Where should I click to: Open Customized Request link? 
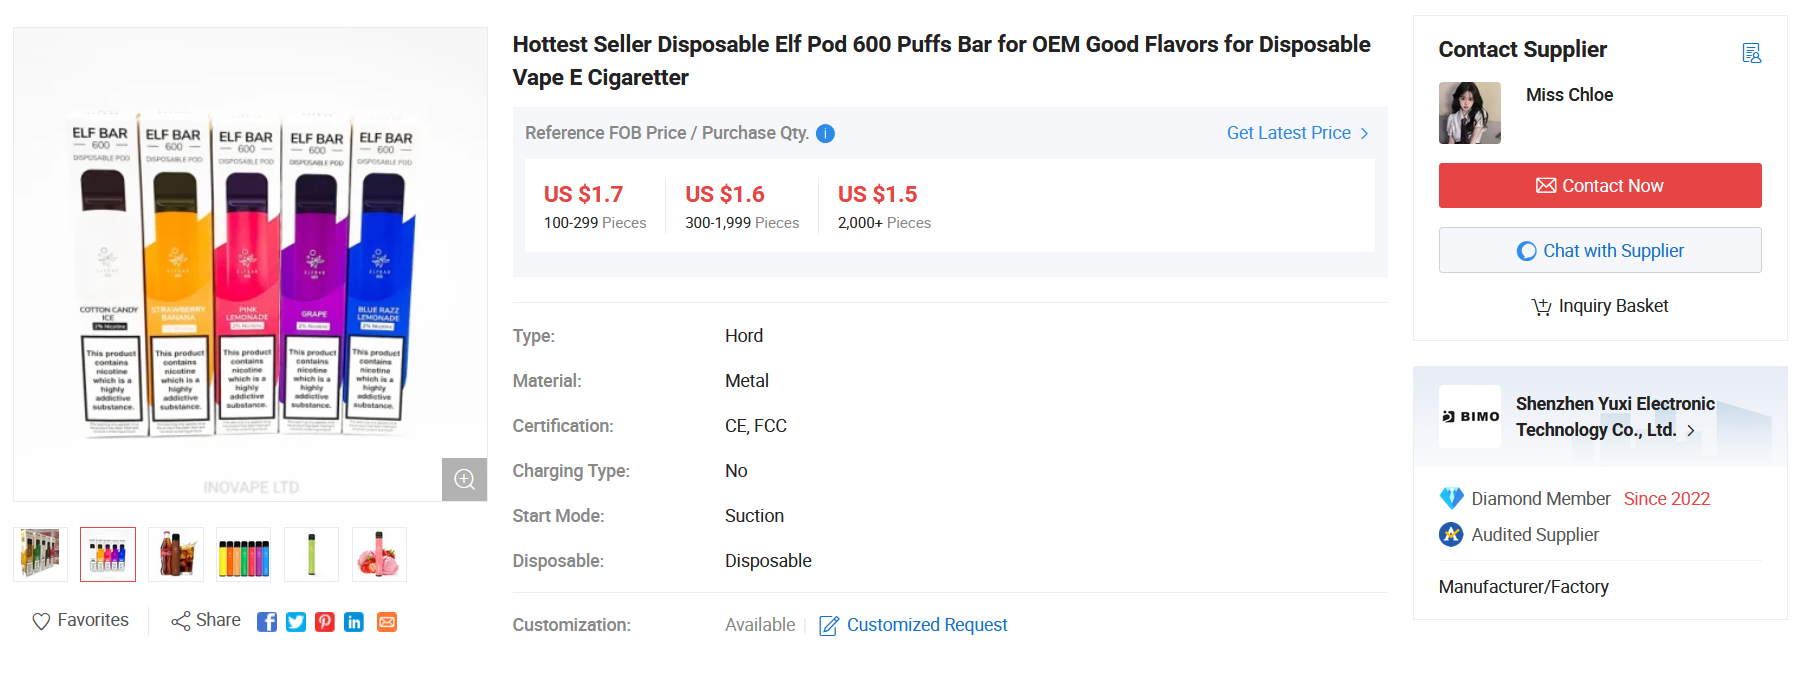click(x=914, y=625)
